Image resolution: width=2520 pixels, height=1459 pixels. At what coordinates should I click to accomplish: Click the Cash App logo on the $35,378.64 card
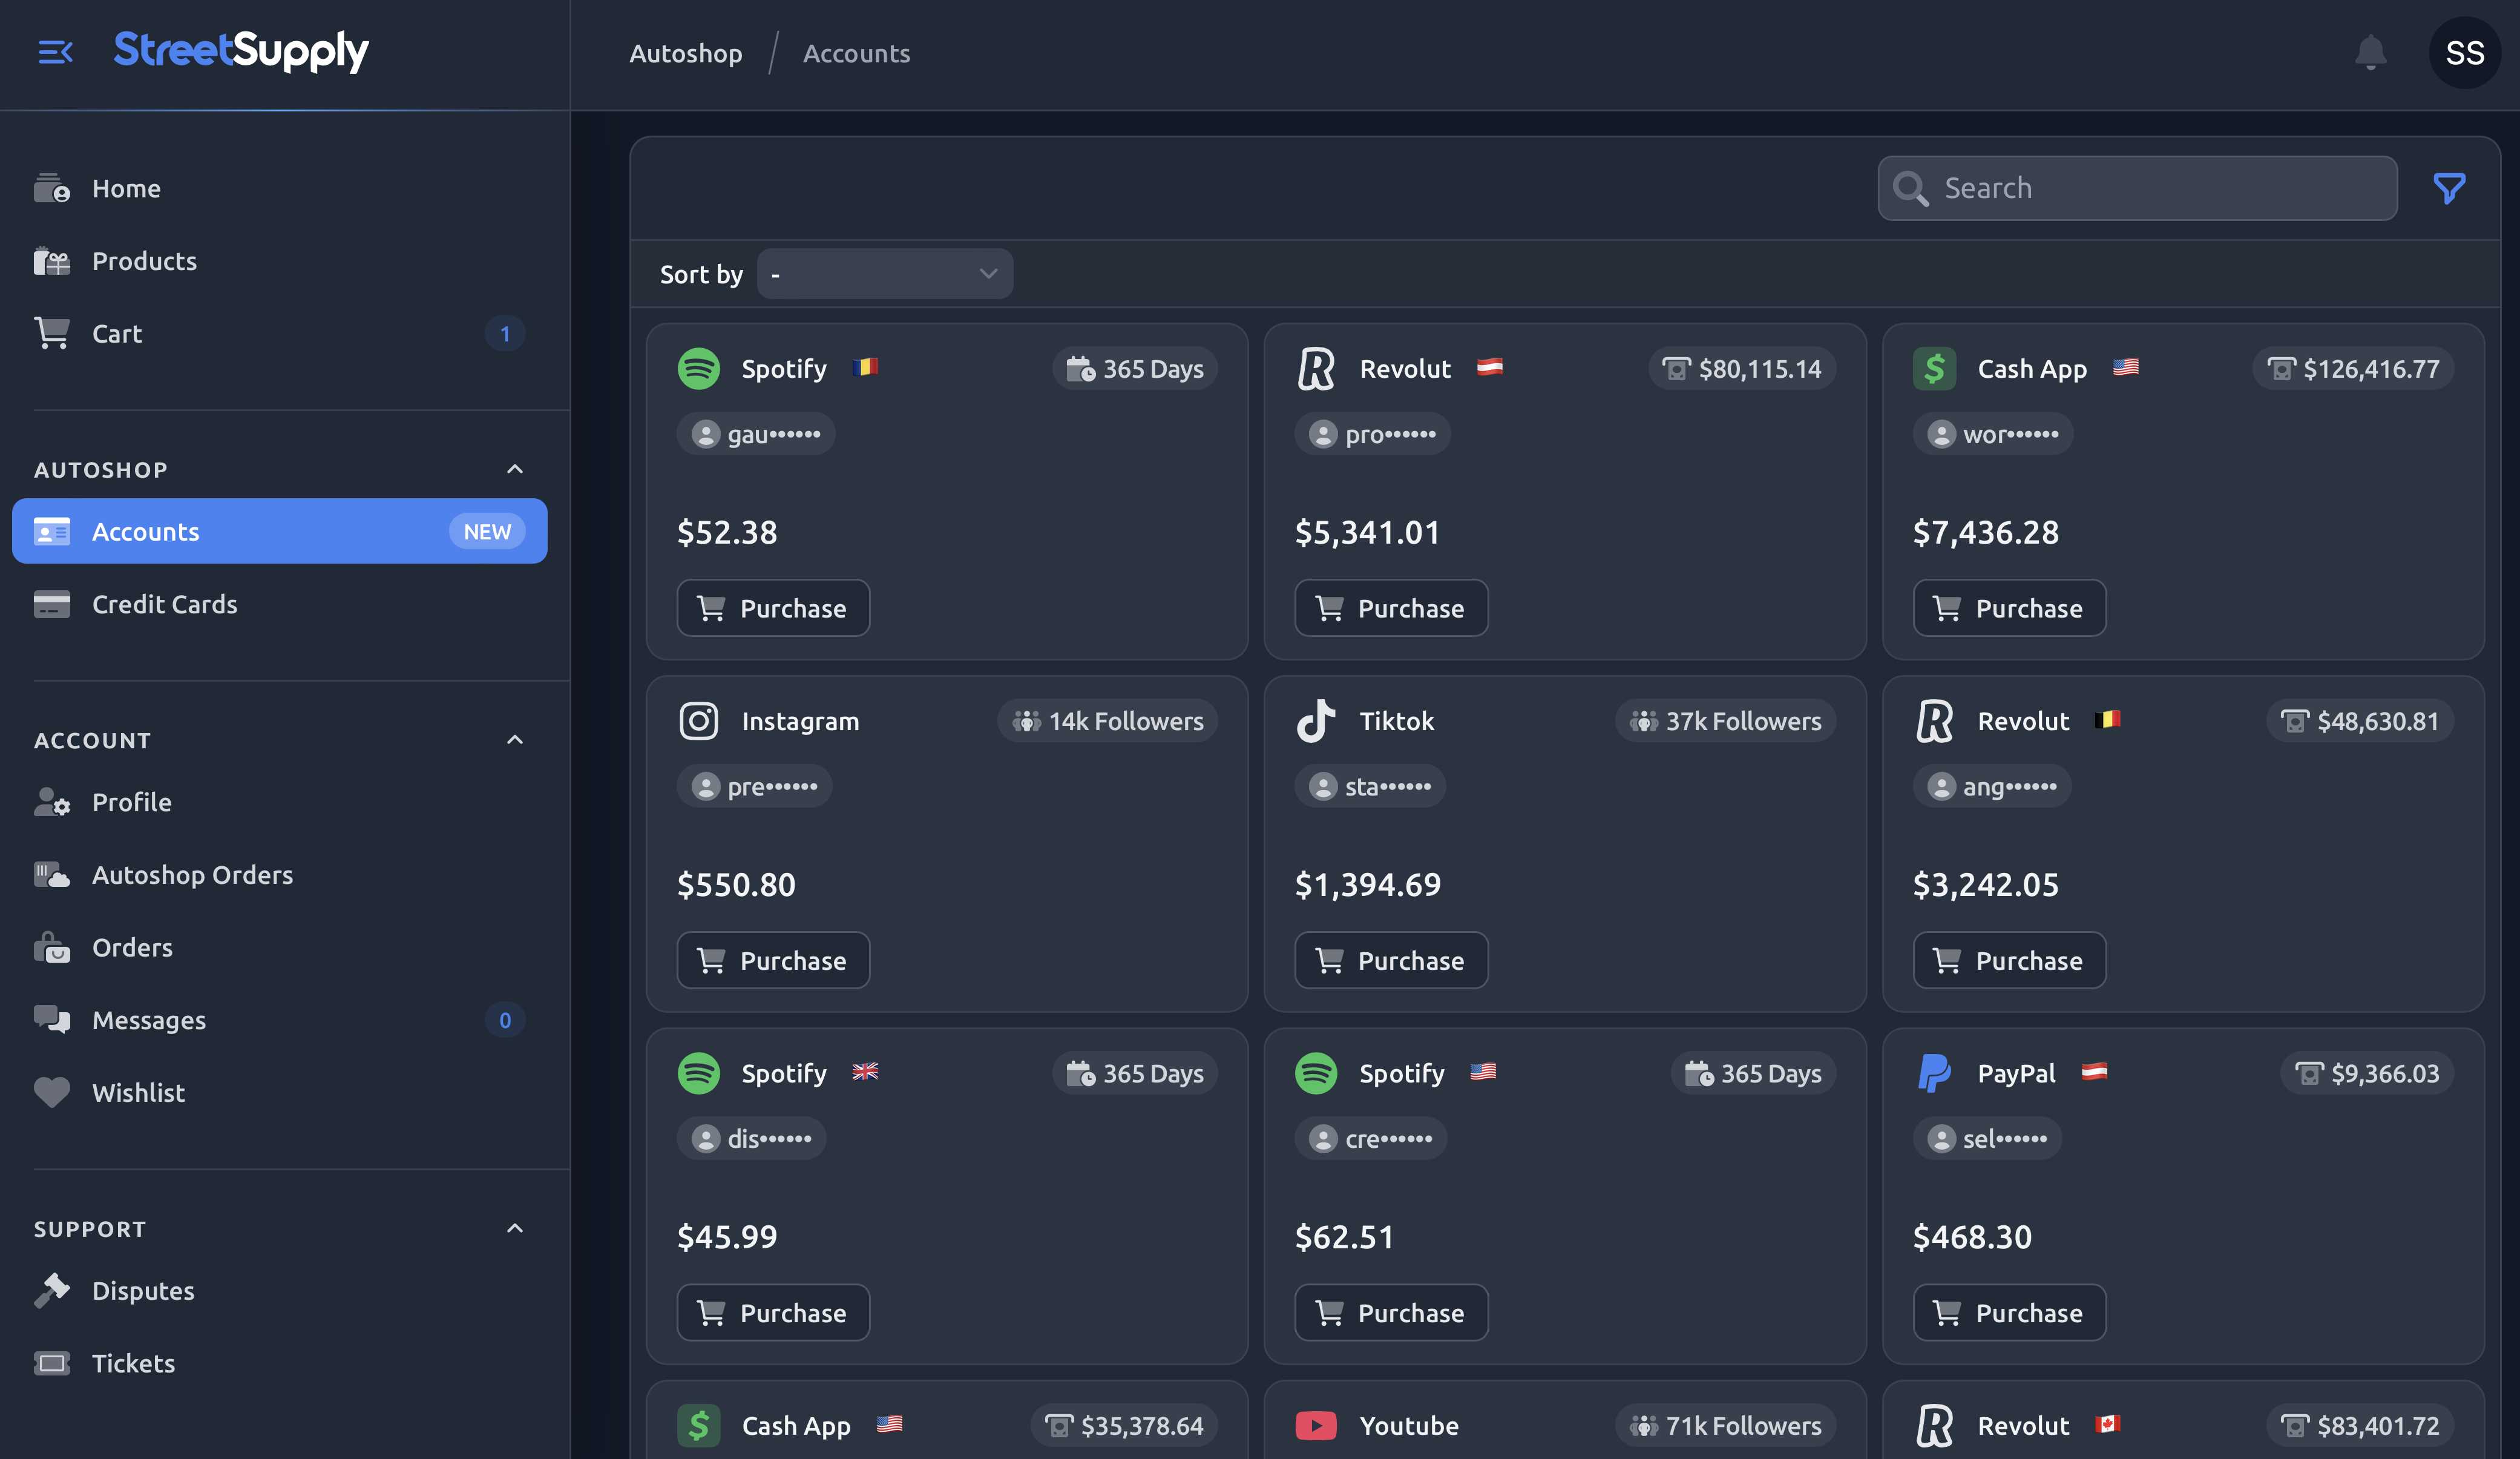click(699, 1425)
